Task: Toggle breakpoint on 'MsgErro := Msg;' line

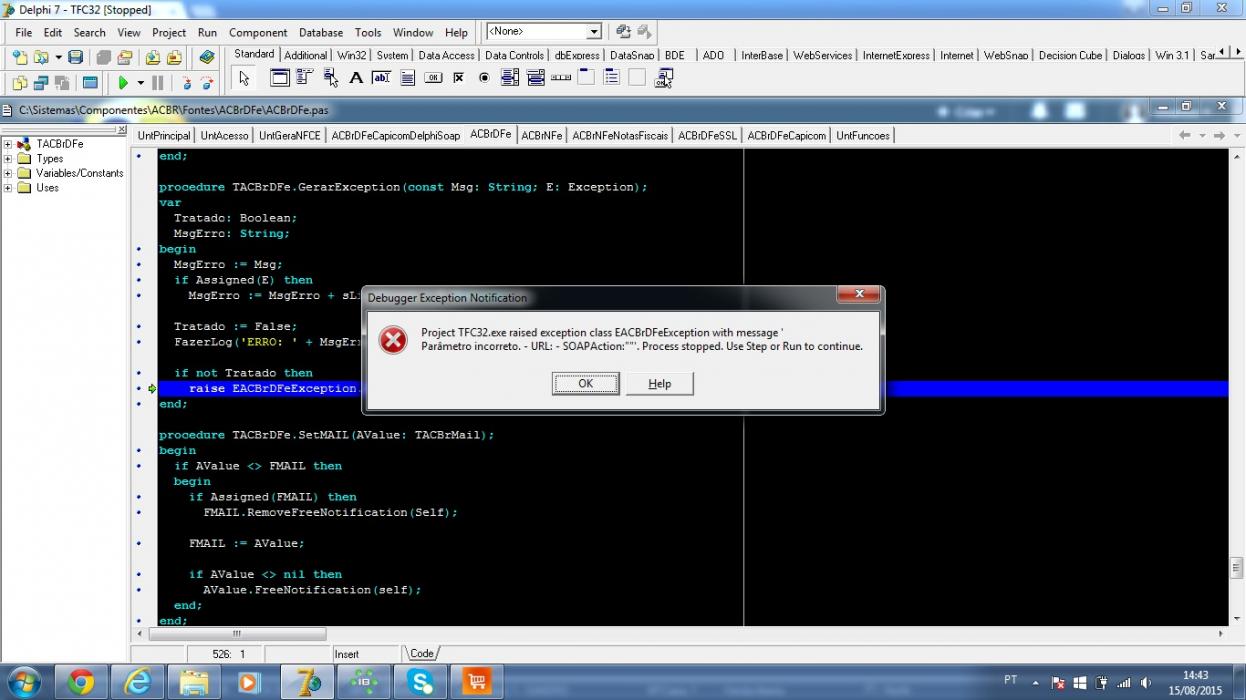Action: (x=139, y=265)
